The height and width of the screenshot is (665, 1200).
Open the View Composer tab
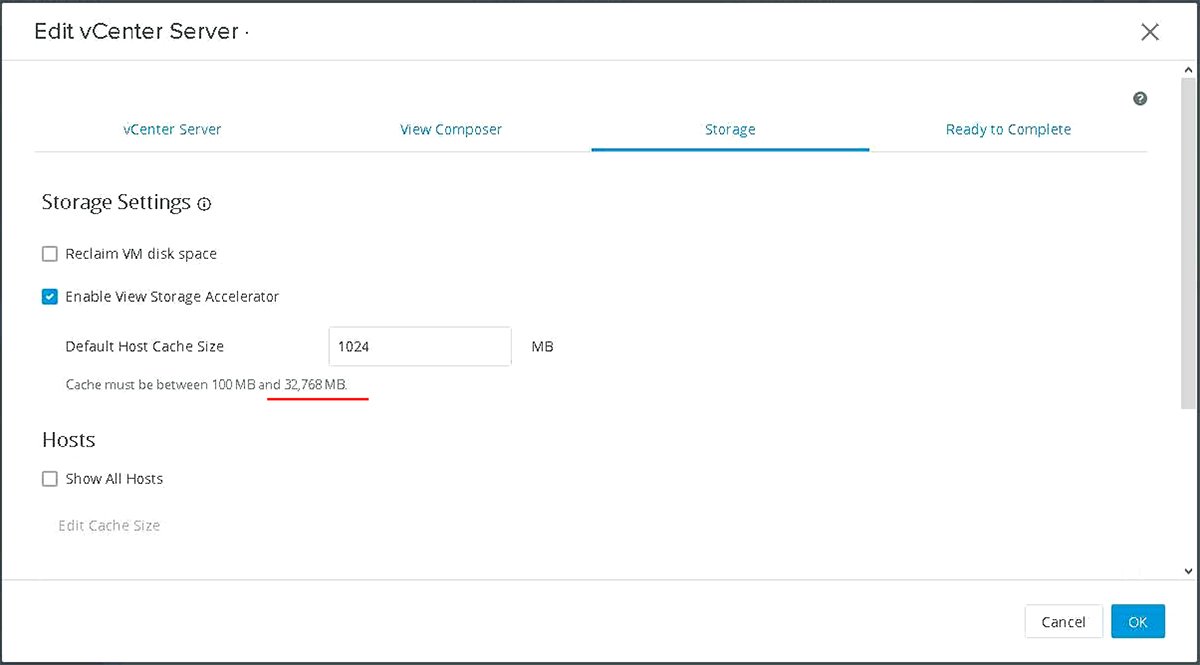point(451,129)
